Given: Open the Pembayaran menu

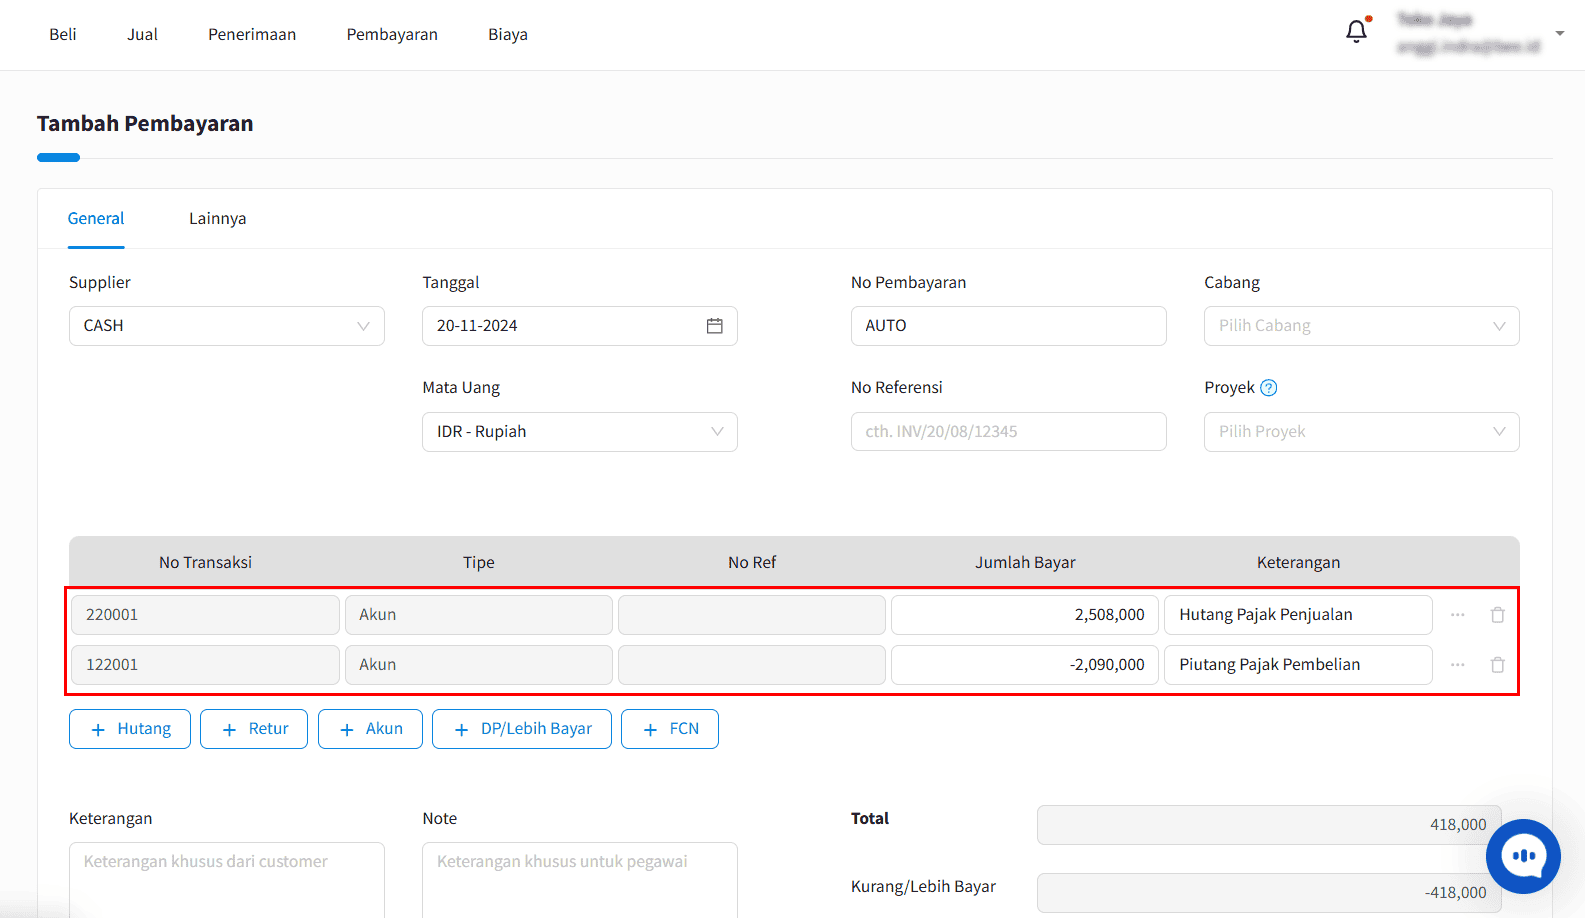Looking at the screenshot, I should pyautogui.click(x=392, y=35).
